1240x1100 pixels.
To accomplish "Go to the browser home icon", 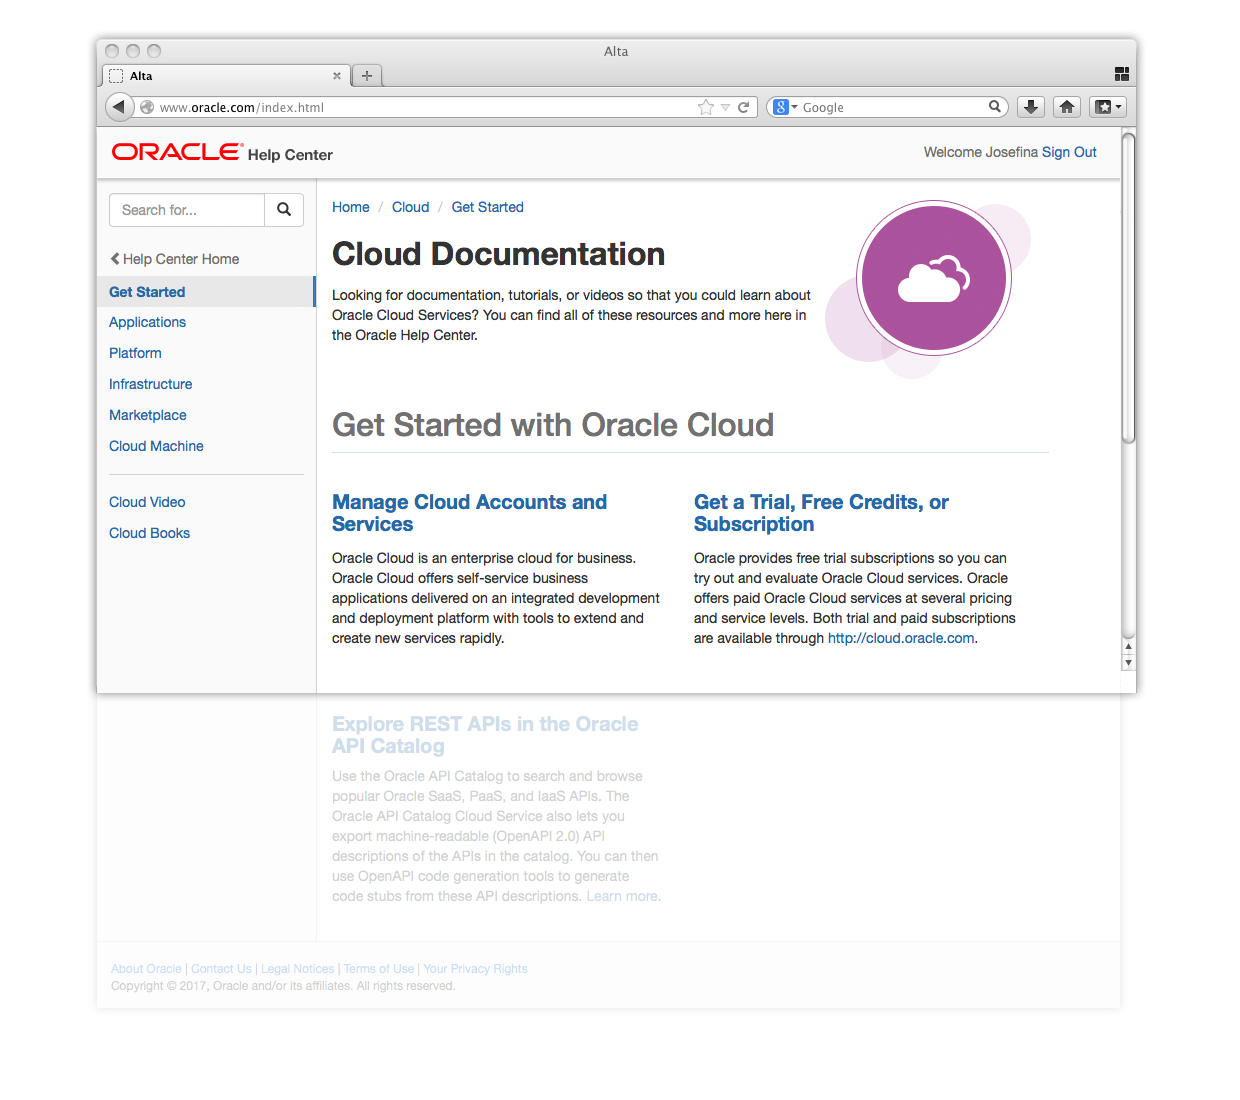I will [1067, 107].
